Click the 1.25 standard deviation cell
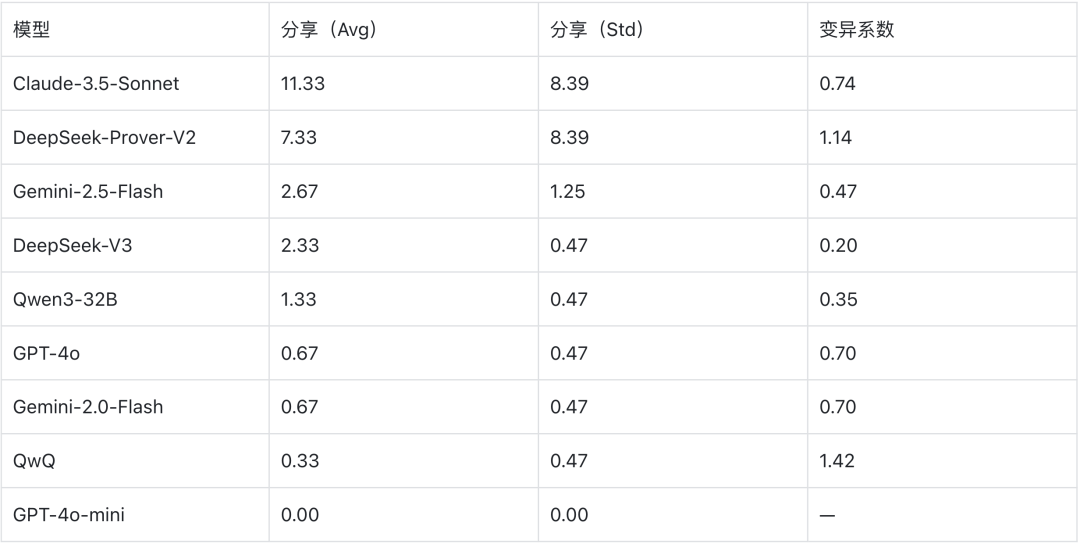Viewport: 1080px width, 544px height. (568, 192)
